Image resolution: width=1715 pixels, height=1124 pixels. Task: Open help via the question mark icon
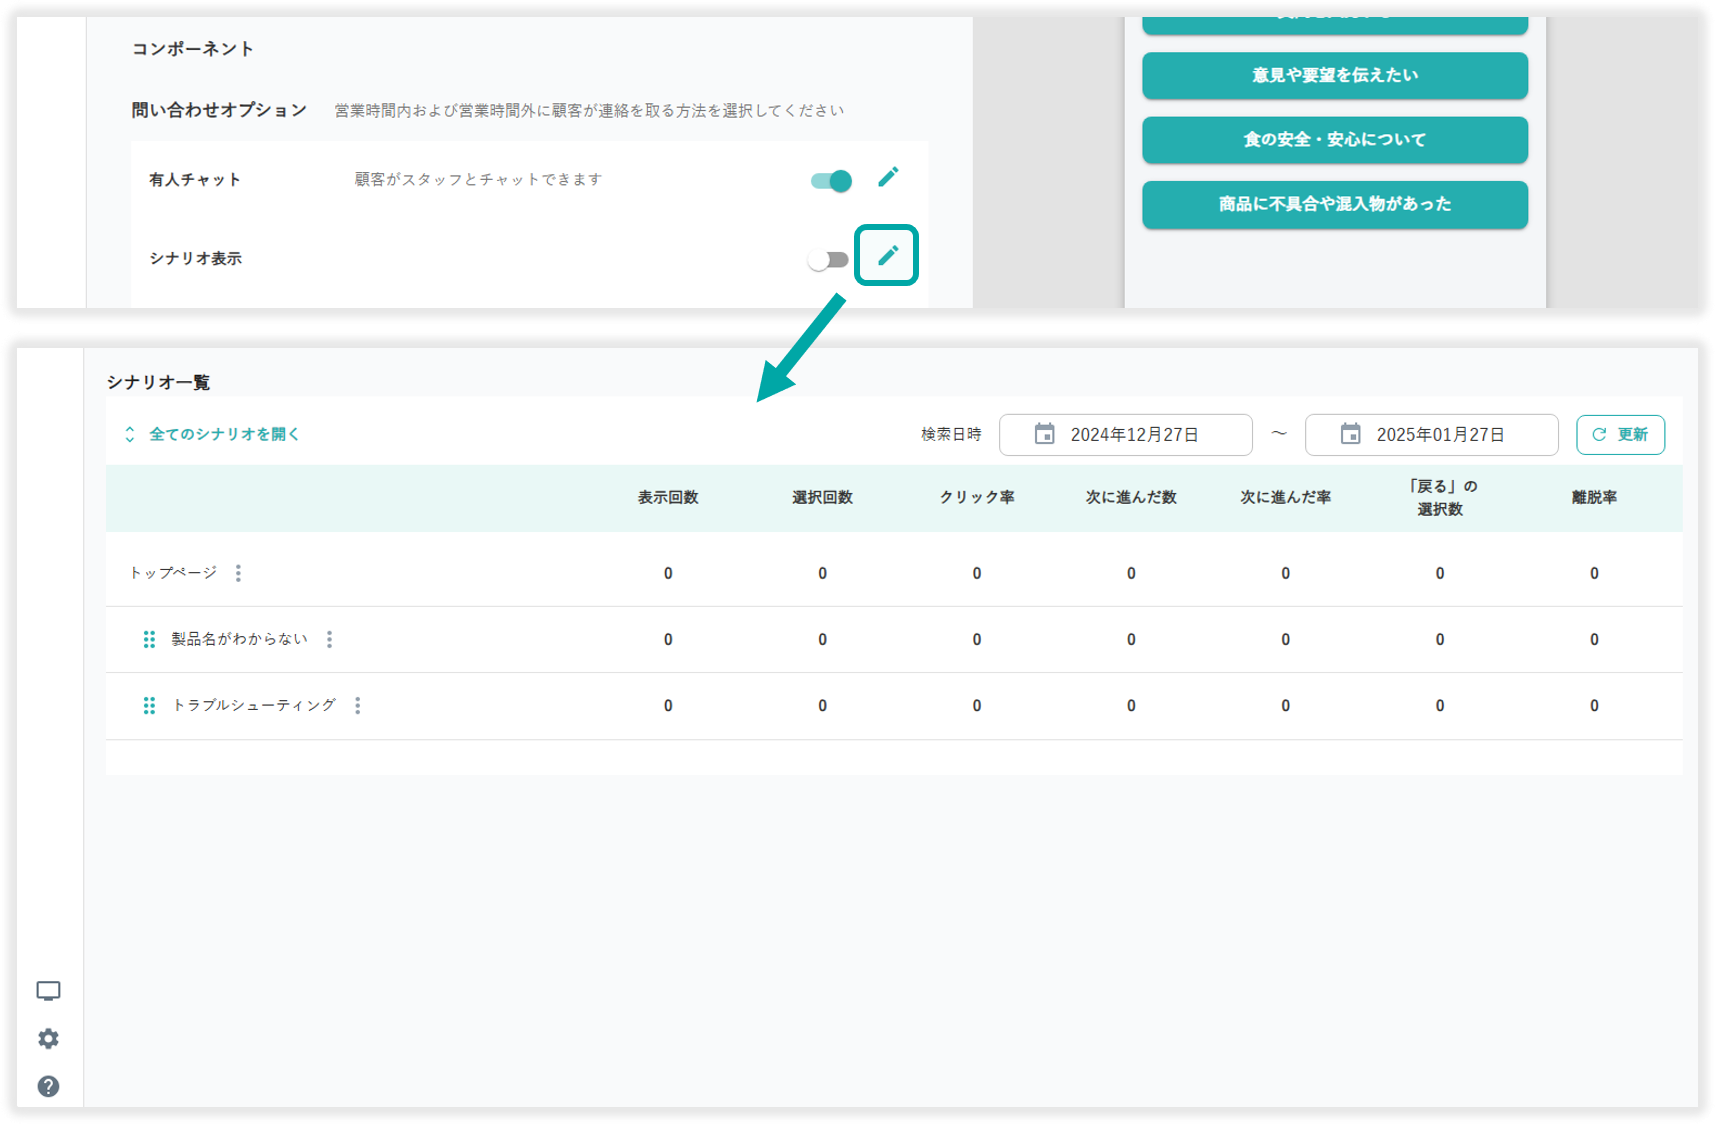[48, 1086]
